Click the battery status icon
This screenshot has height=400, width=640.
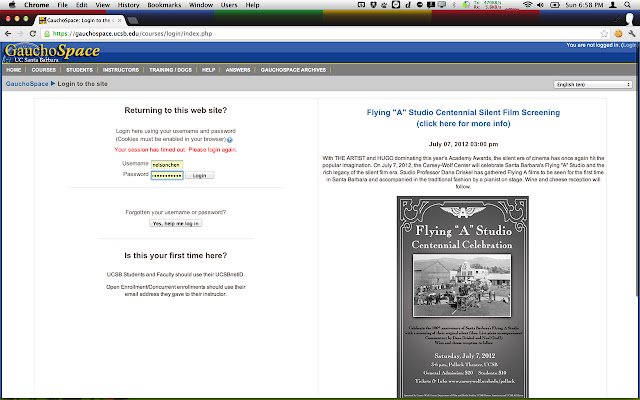[555, 5]
